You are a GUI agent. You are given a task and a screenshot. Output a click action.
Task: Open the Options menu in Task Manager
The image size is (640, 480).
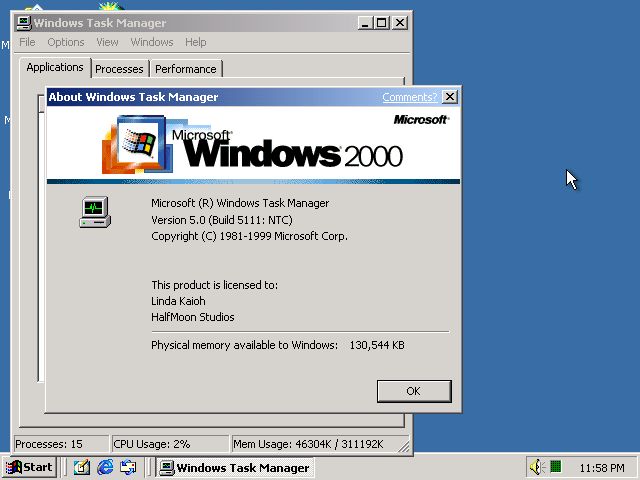tap(66, 42)
